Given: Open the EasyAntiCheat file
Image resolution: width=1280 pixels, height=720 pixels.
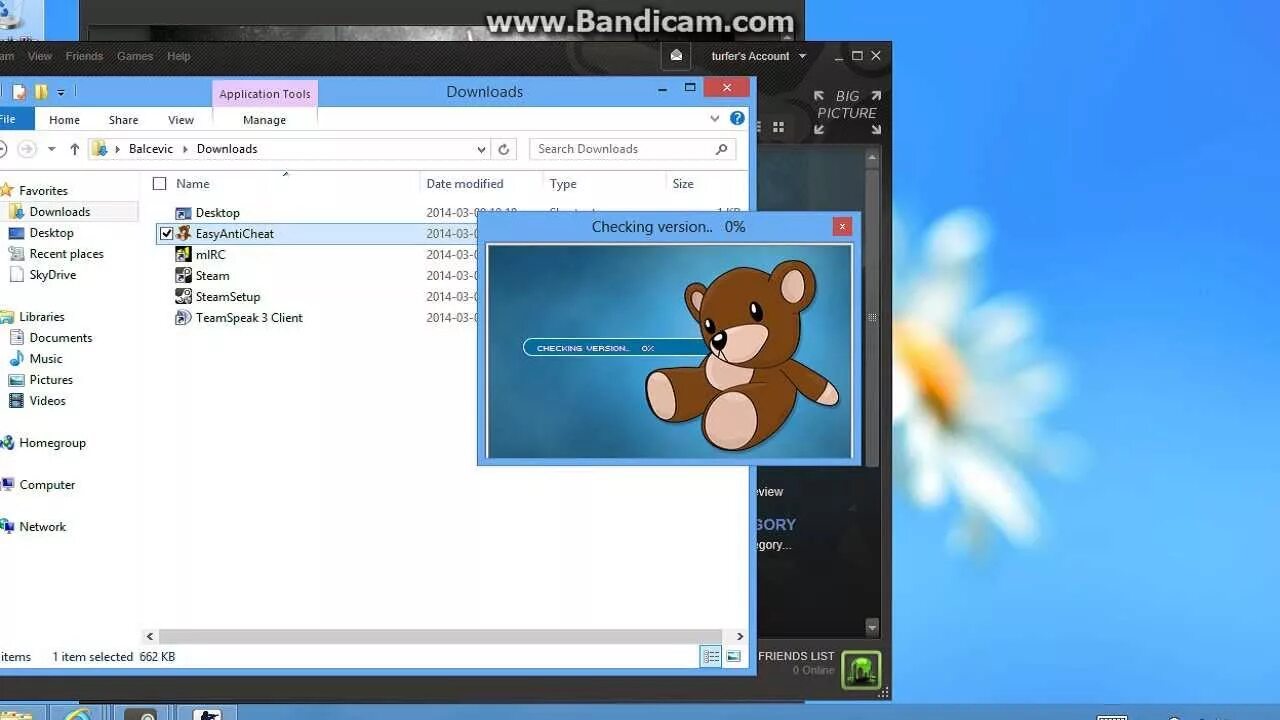Looking at the screenshot, I should 234,233.
